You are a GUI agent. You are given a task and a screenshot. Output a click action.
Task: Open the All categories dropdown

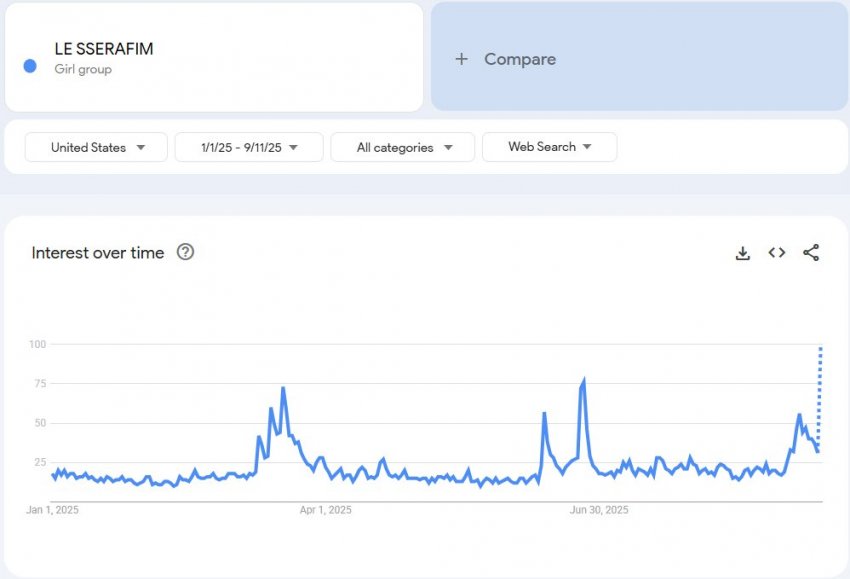(x=403, y=147)
